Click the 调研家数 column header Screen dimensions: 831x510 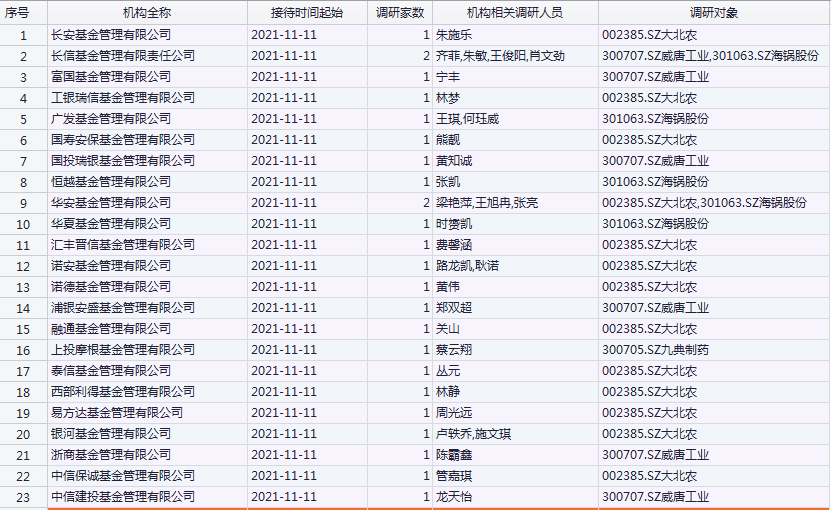399,12
